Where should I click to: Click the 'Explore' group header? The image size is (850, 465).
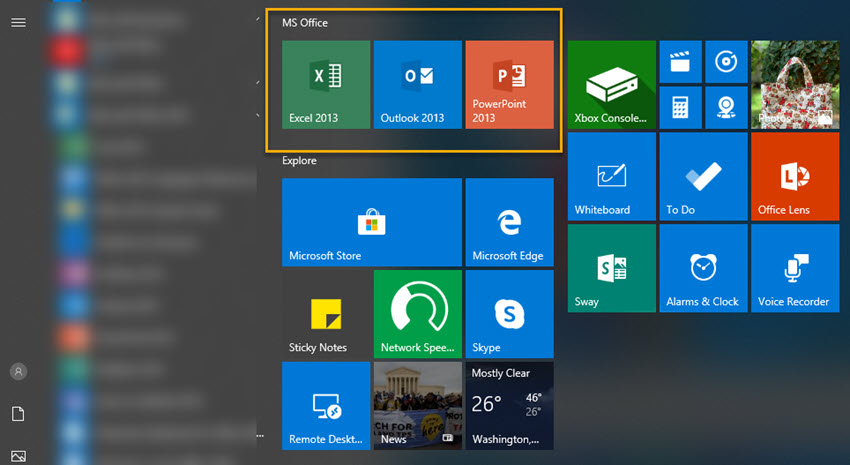click(x=299, y=160)
